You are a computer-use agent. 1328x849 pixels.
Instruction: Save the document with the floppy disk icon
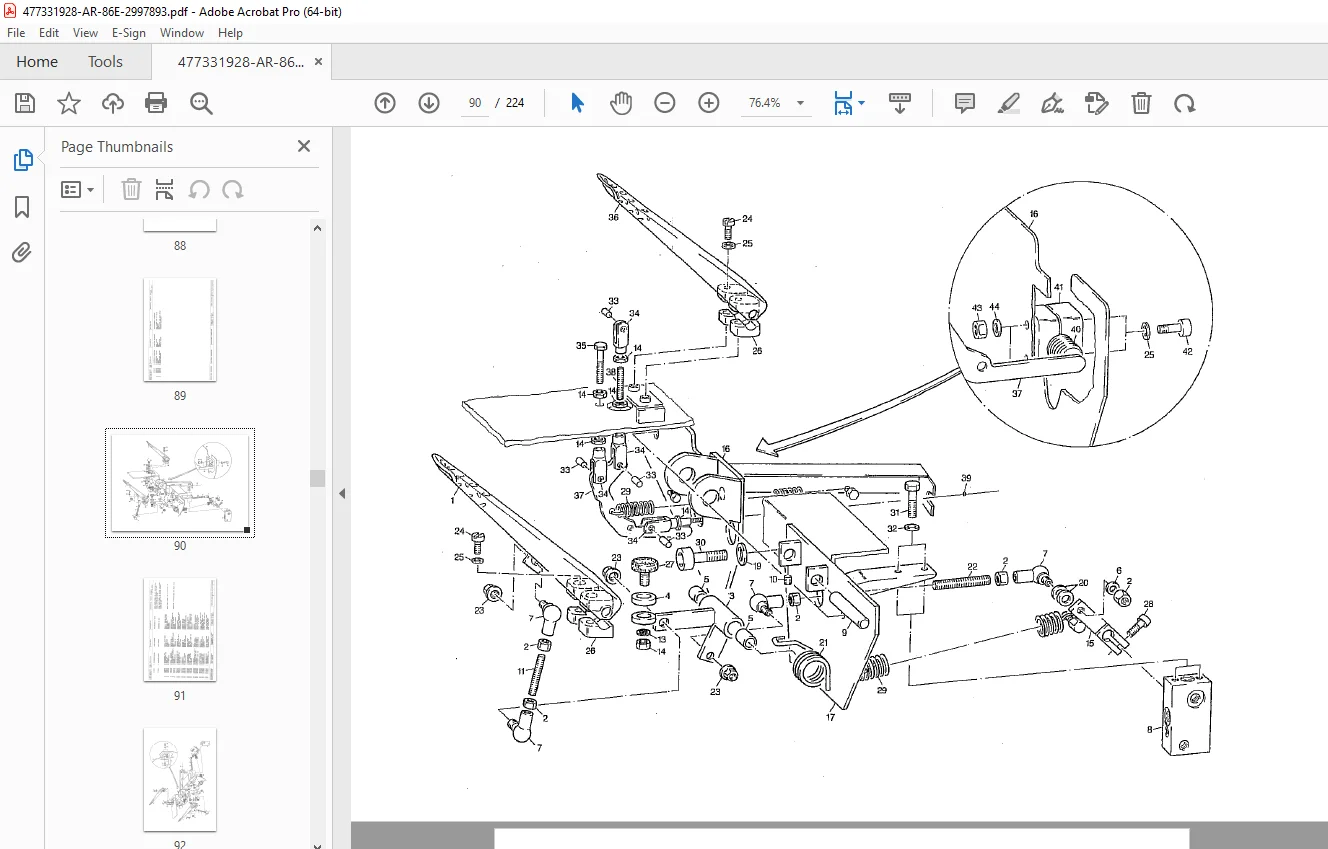(25, 103)
